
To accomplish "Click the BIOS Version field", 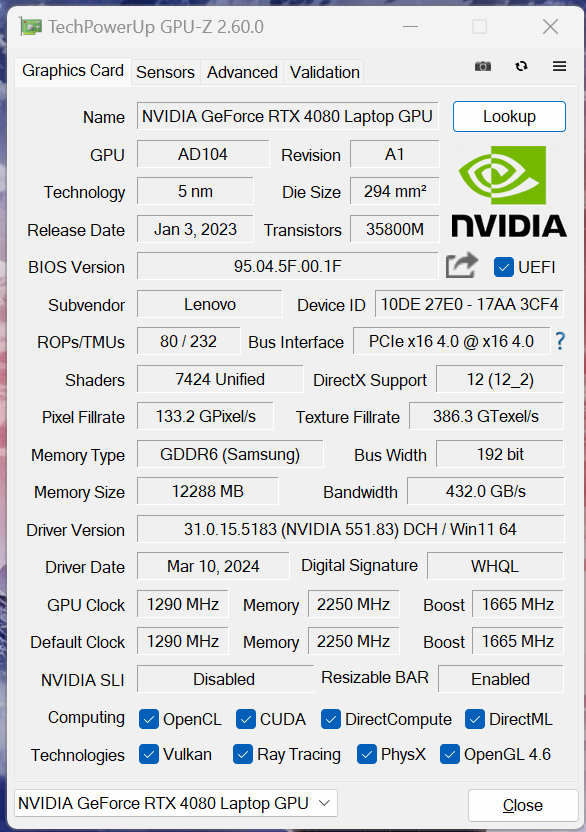I will point(288,266).
